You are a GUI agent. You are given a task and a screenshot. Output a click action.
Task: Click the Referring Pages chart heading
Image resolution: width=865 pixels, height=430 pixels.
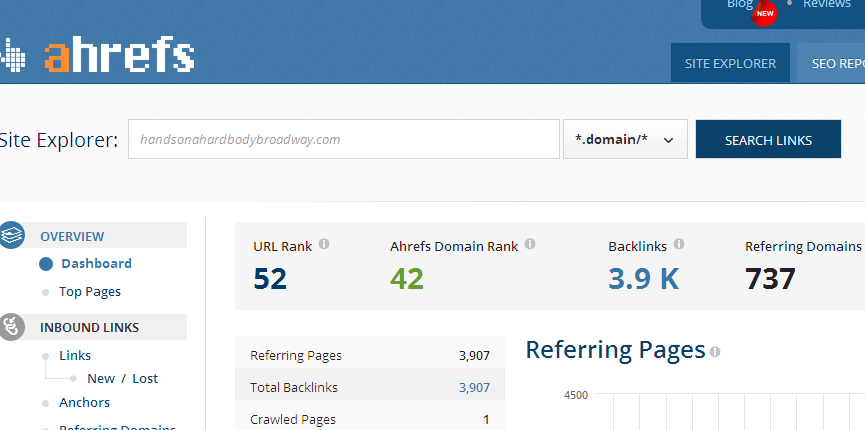pos(615,350)
